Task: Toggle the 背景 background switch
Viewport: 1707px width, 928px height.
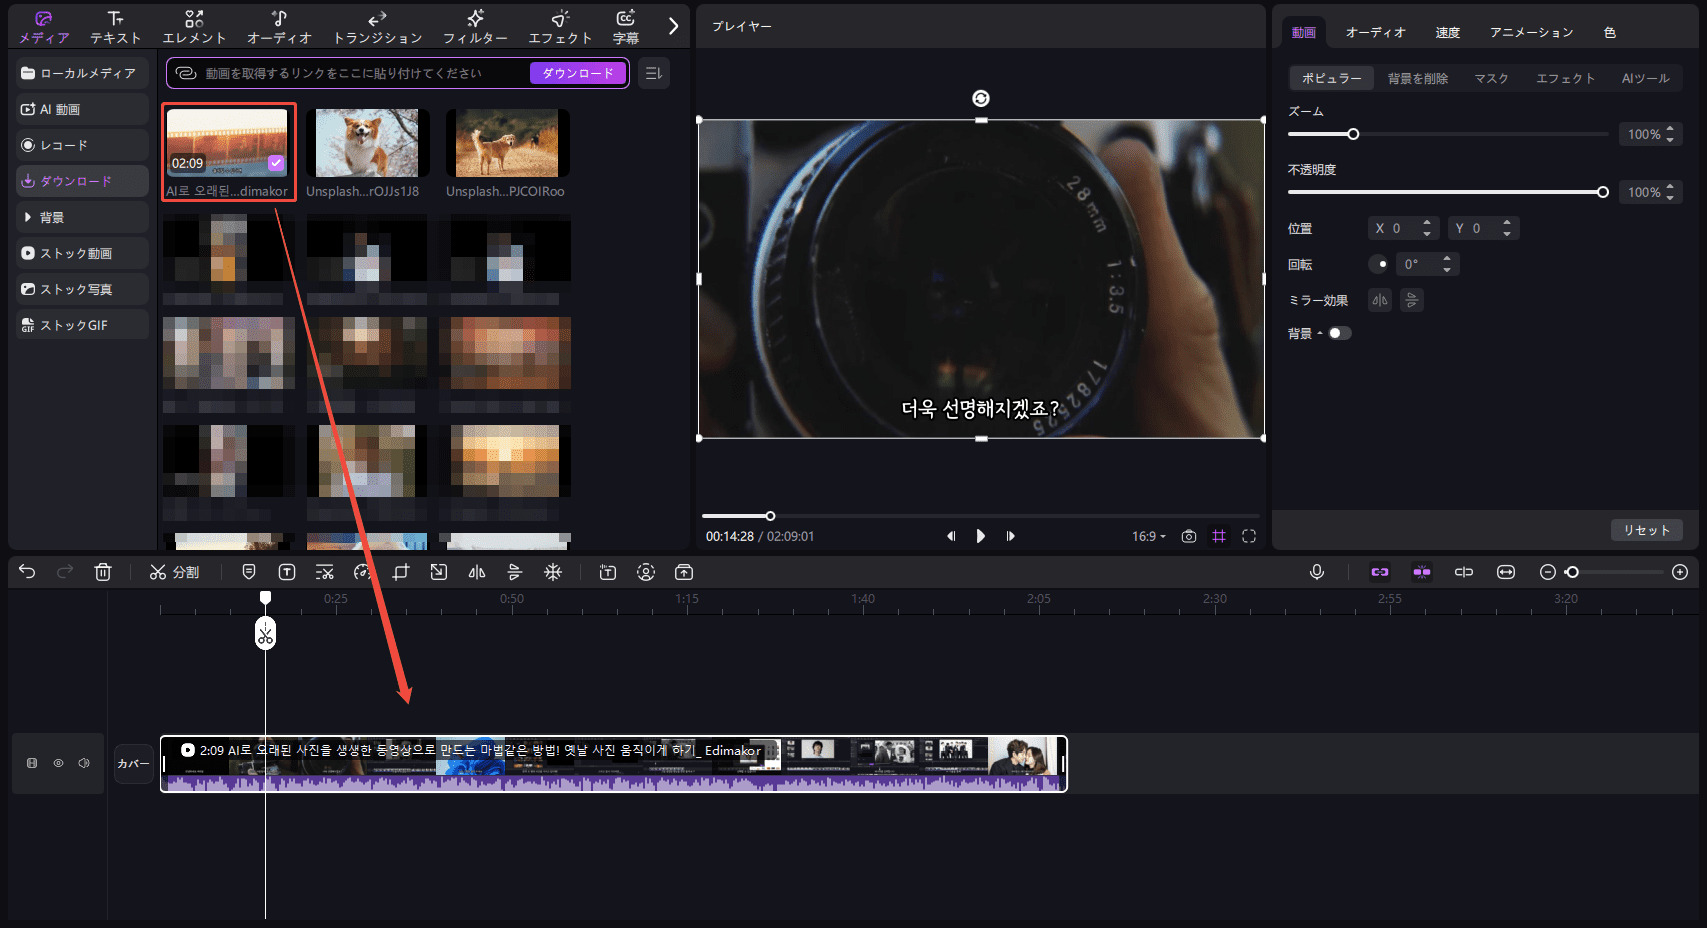Action: pos(1339,333)
